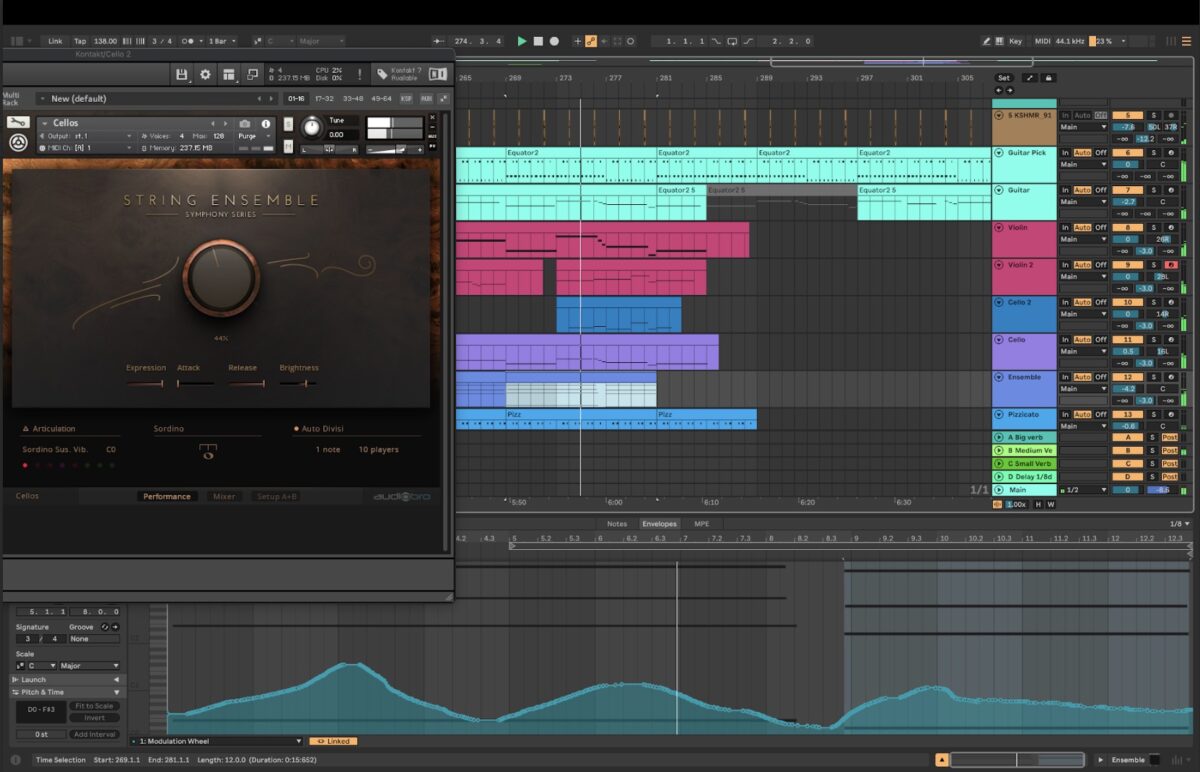Toggle the arrangement lock icon
Screen dimensions: 1200x772
(x=1048, y=77)
